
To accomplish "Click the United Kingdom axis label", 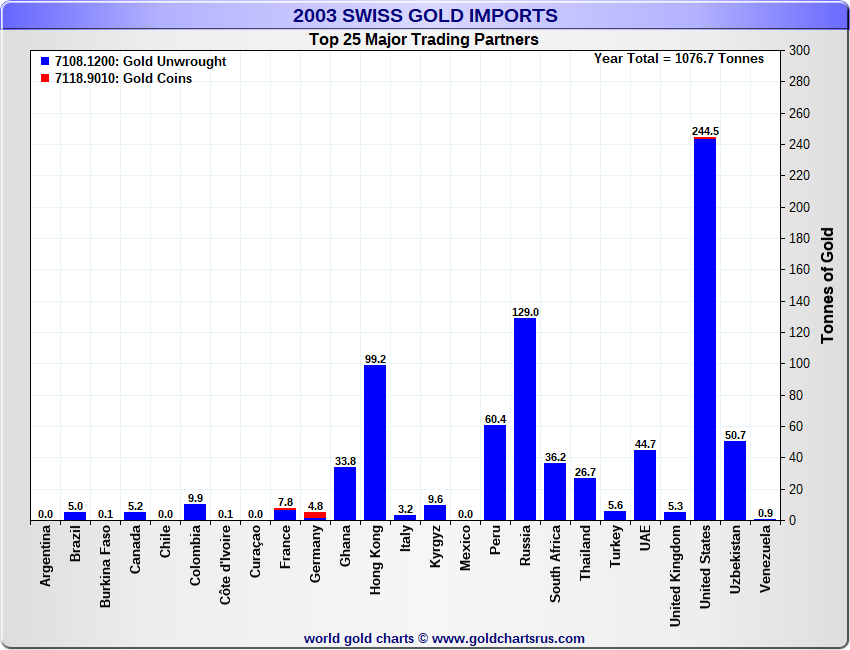I will click(675, 576).
